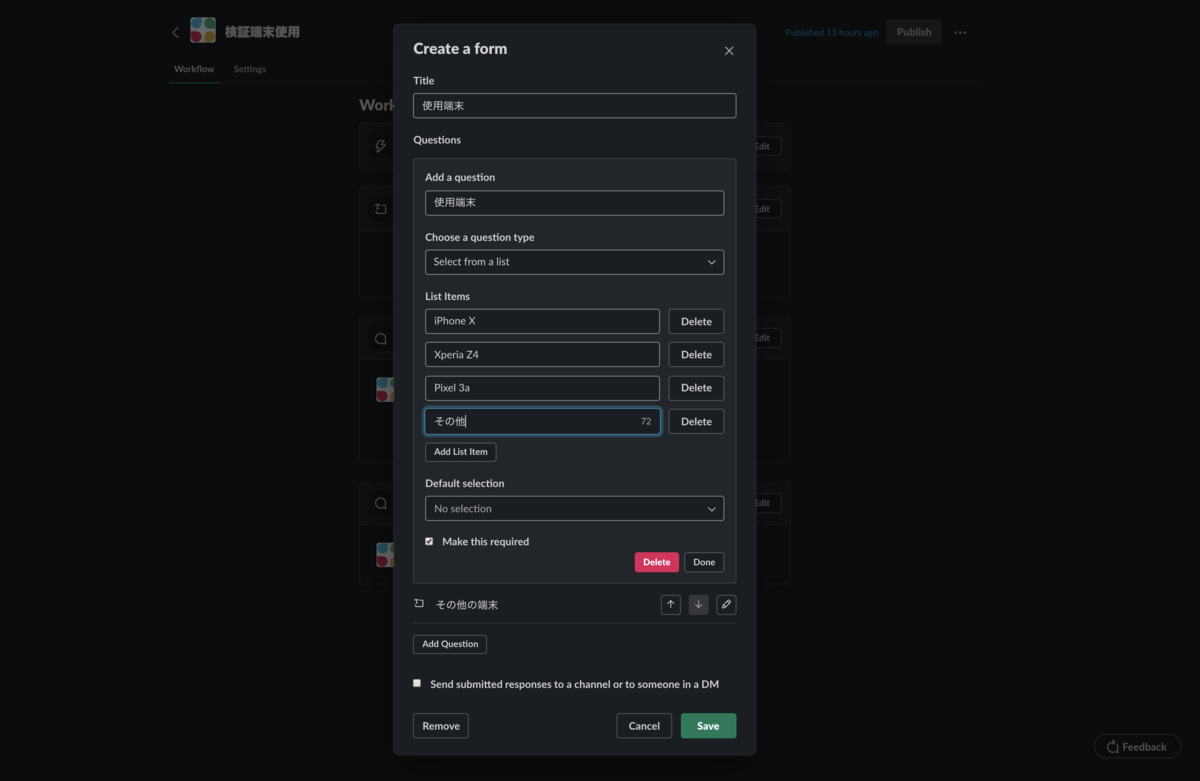
Task: Click Add List Item button
Action: (x=461, y=452)
